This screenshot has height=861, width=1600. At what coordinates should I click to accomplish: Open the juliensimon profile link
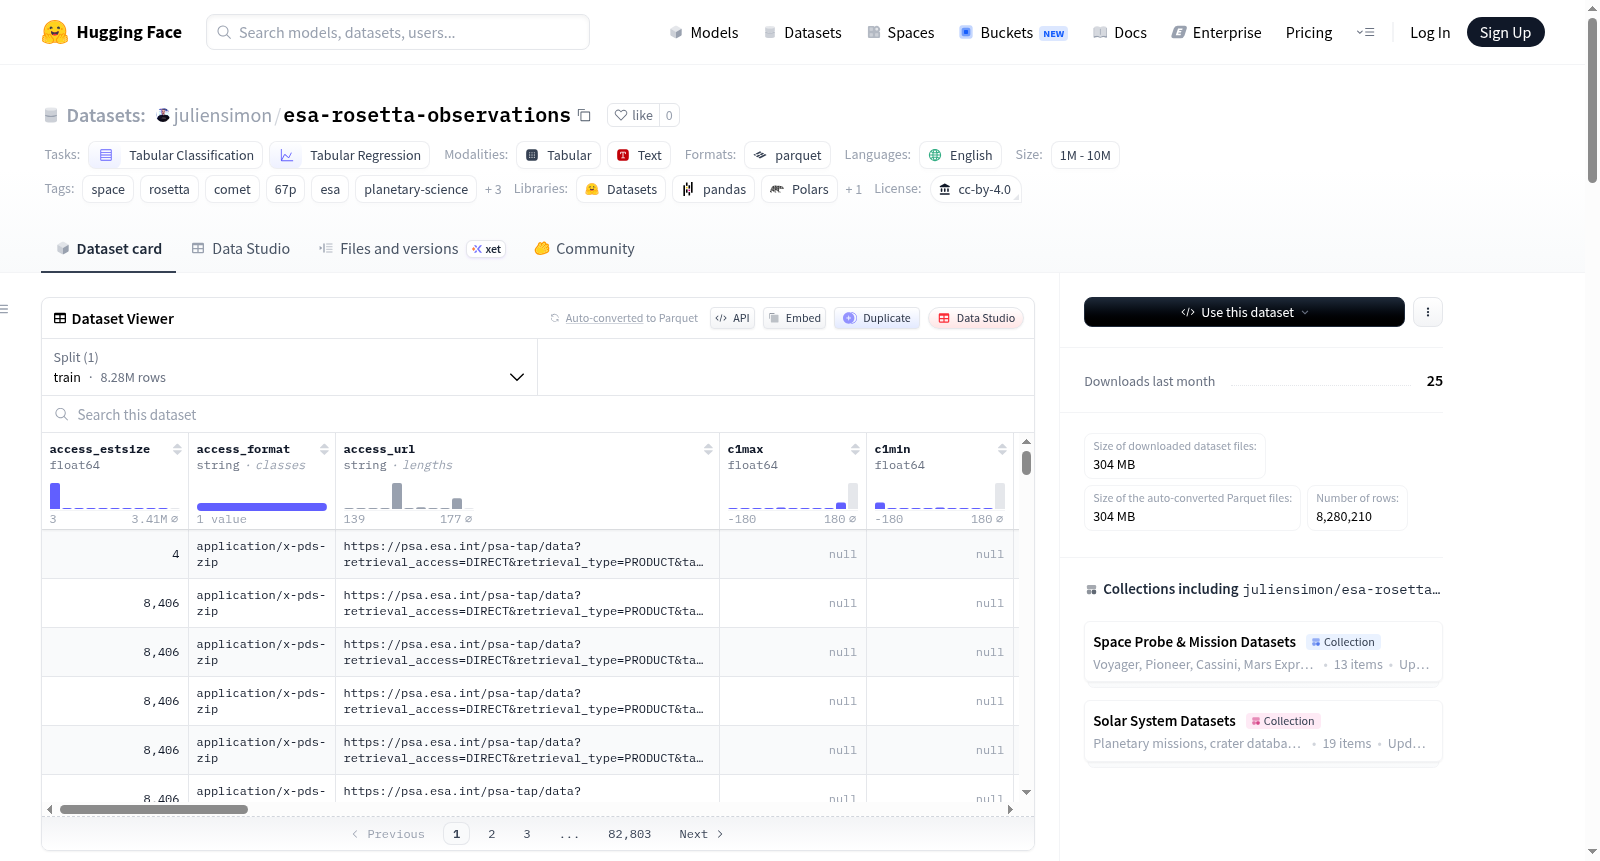click(x=222, y=116)
